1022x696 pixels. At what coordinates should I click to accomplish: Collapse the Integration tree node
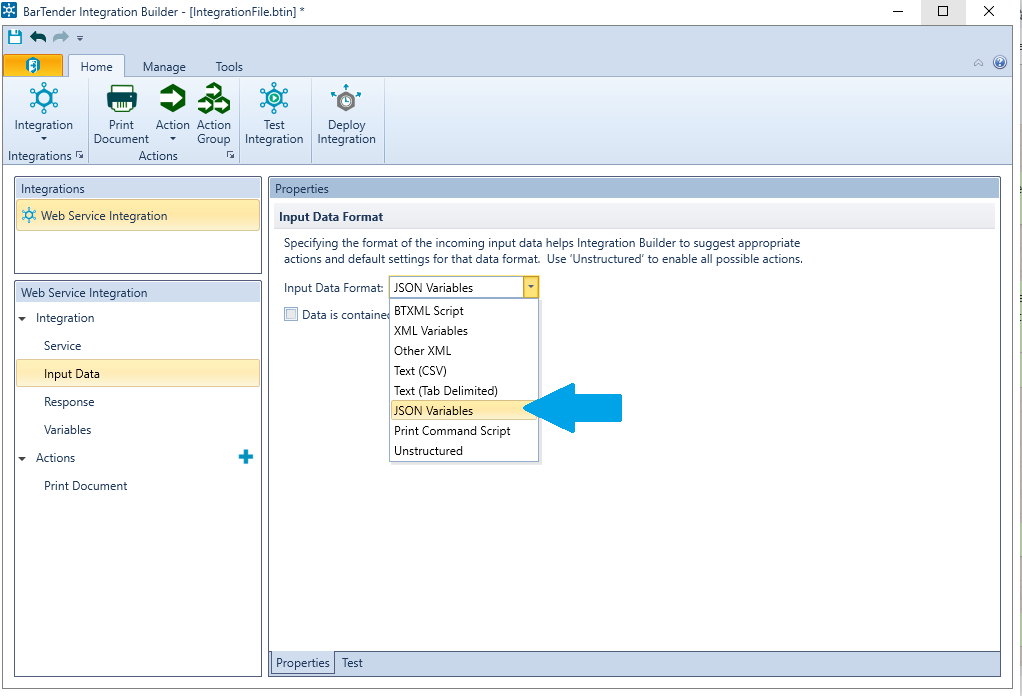(23, 319)
